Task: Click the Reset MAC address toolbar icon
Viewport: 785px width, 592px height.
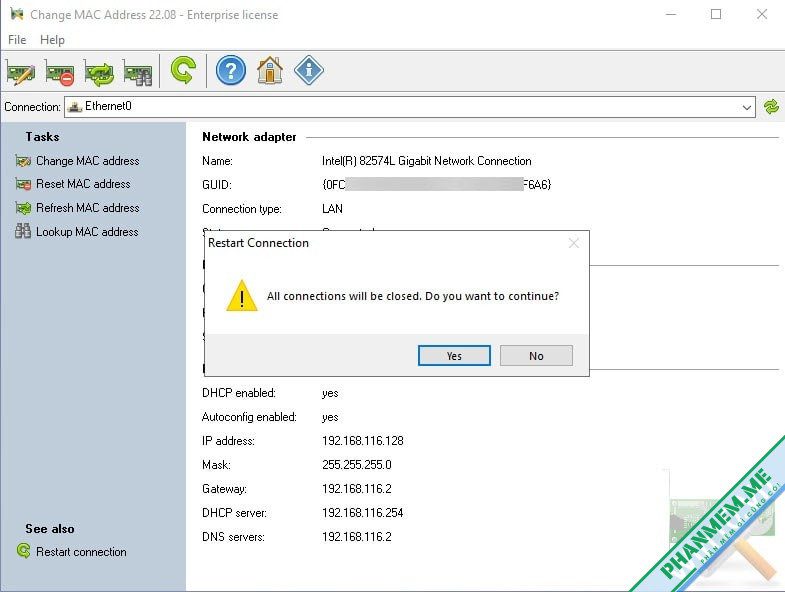Action: click(60, 71)
